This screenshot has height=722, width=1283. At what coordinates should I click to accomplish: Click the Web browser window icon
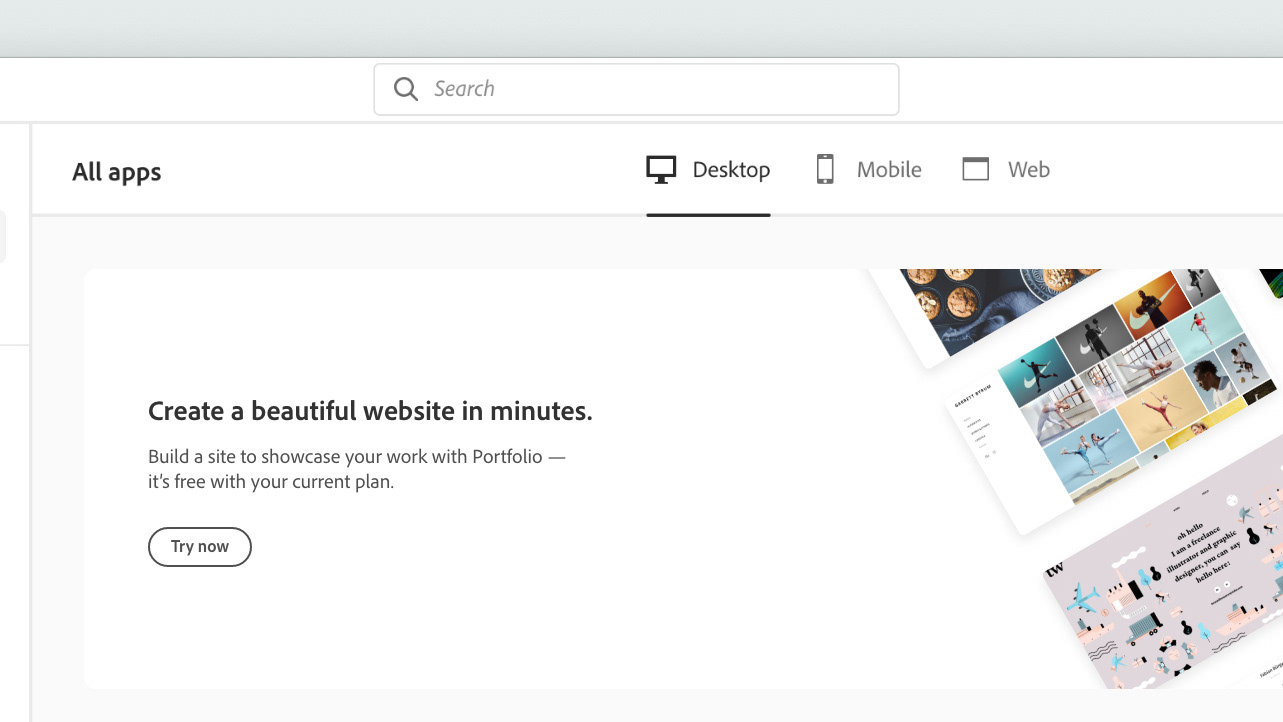click(x=976, y=170)
